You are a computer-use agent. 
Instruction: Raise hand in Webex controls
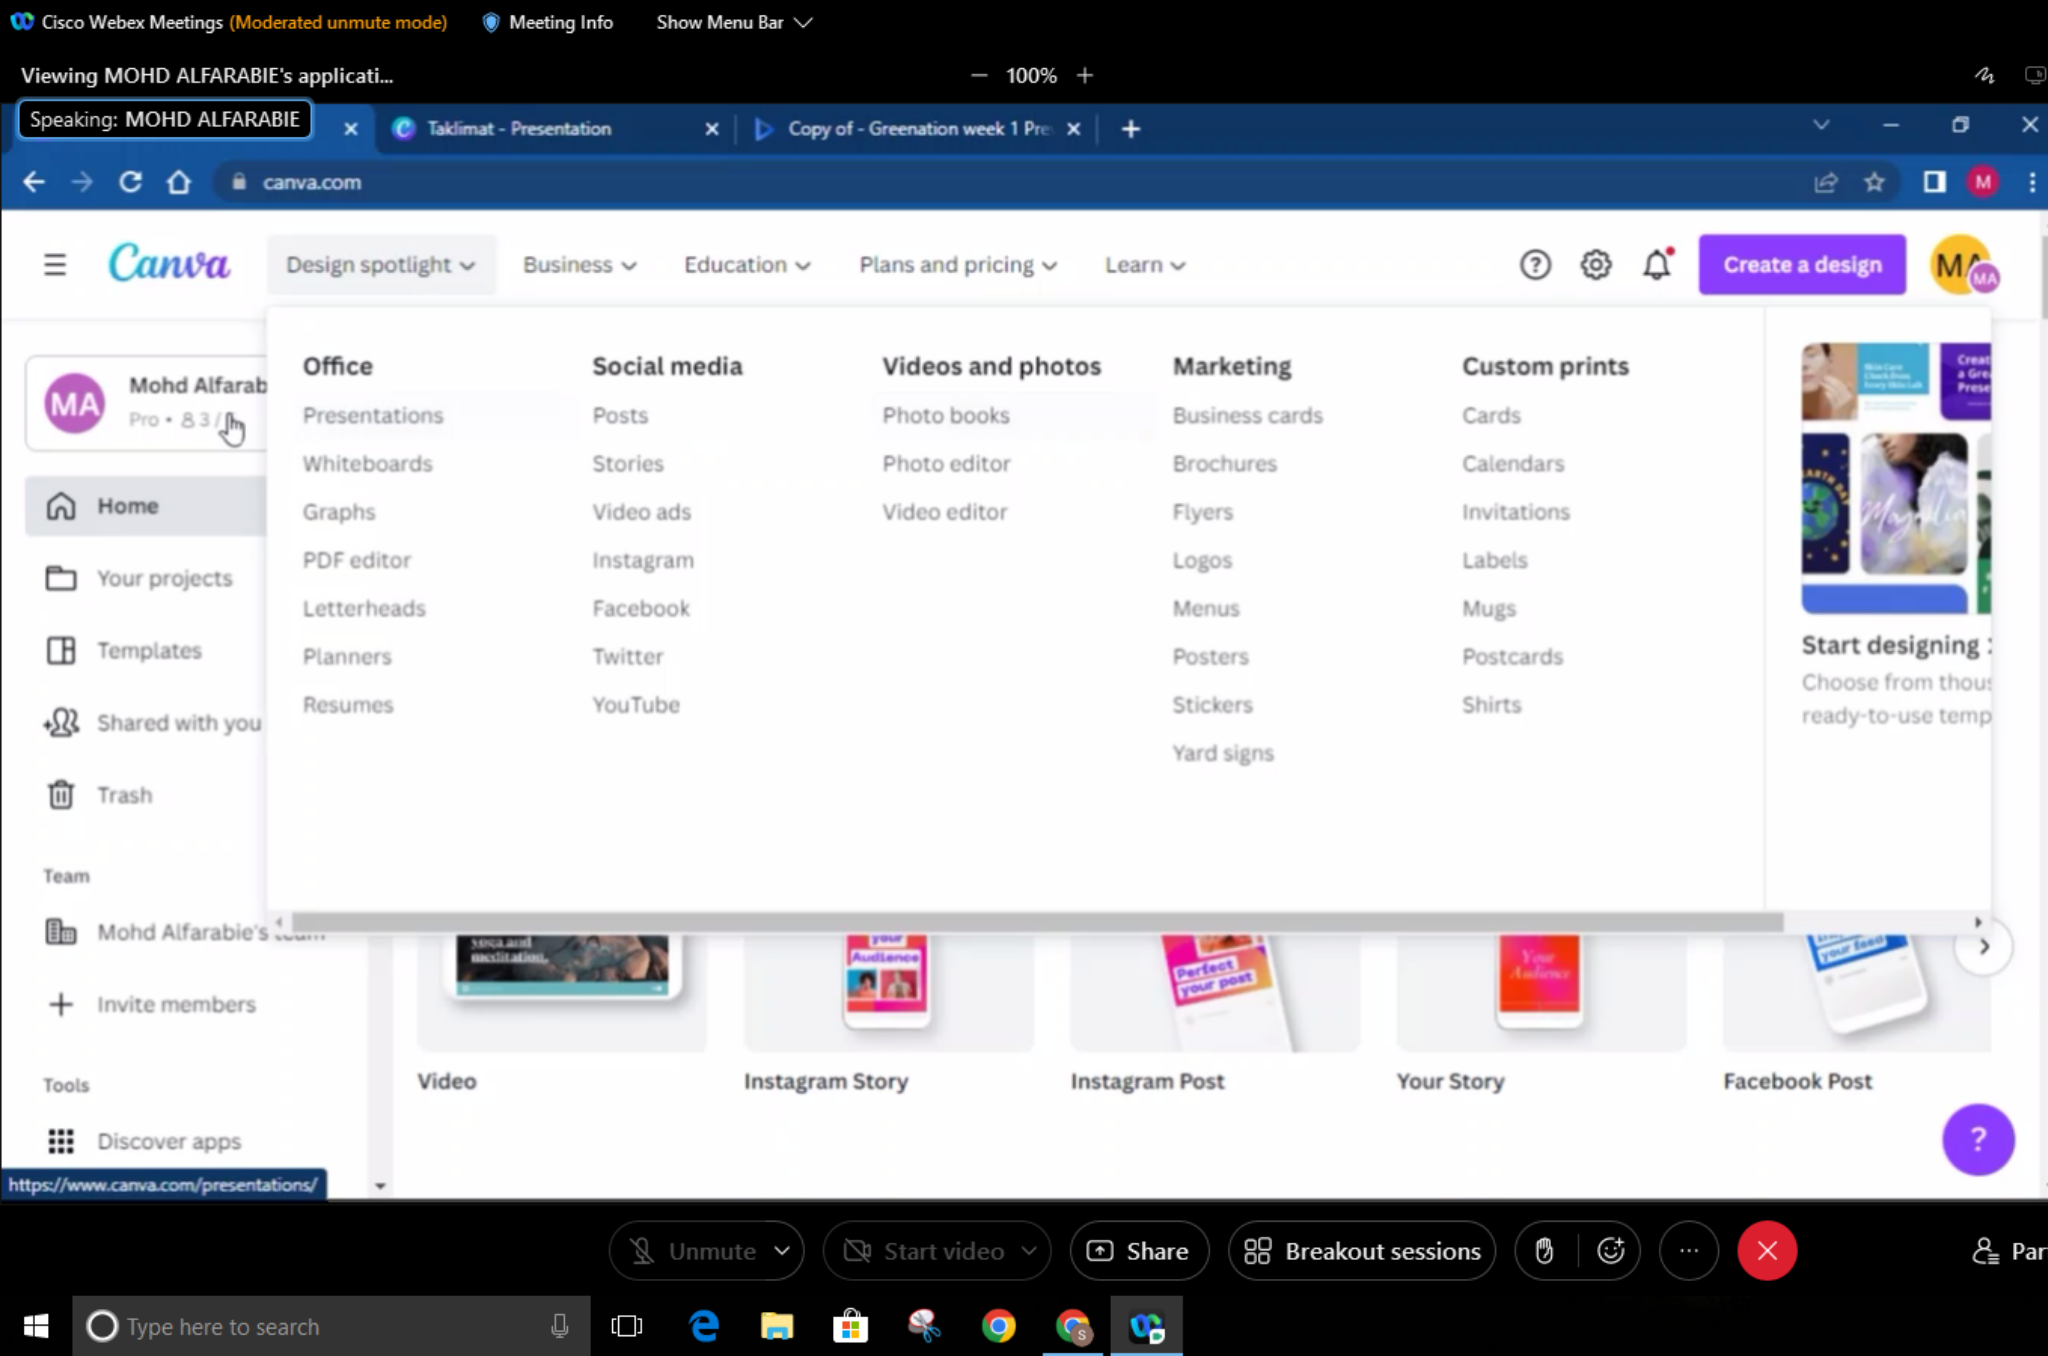[1544, 1251]
